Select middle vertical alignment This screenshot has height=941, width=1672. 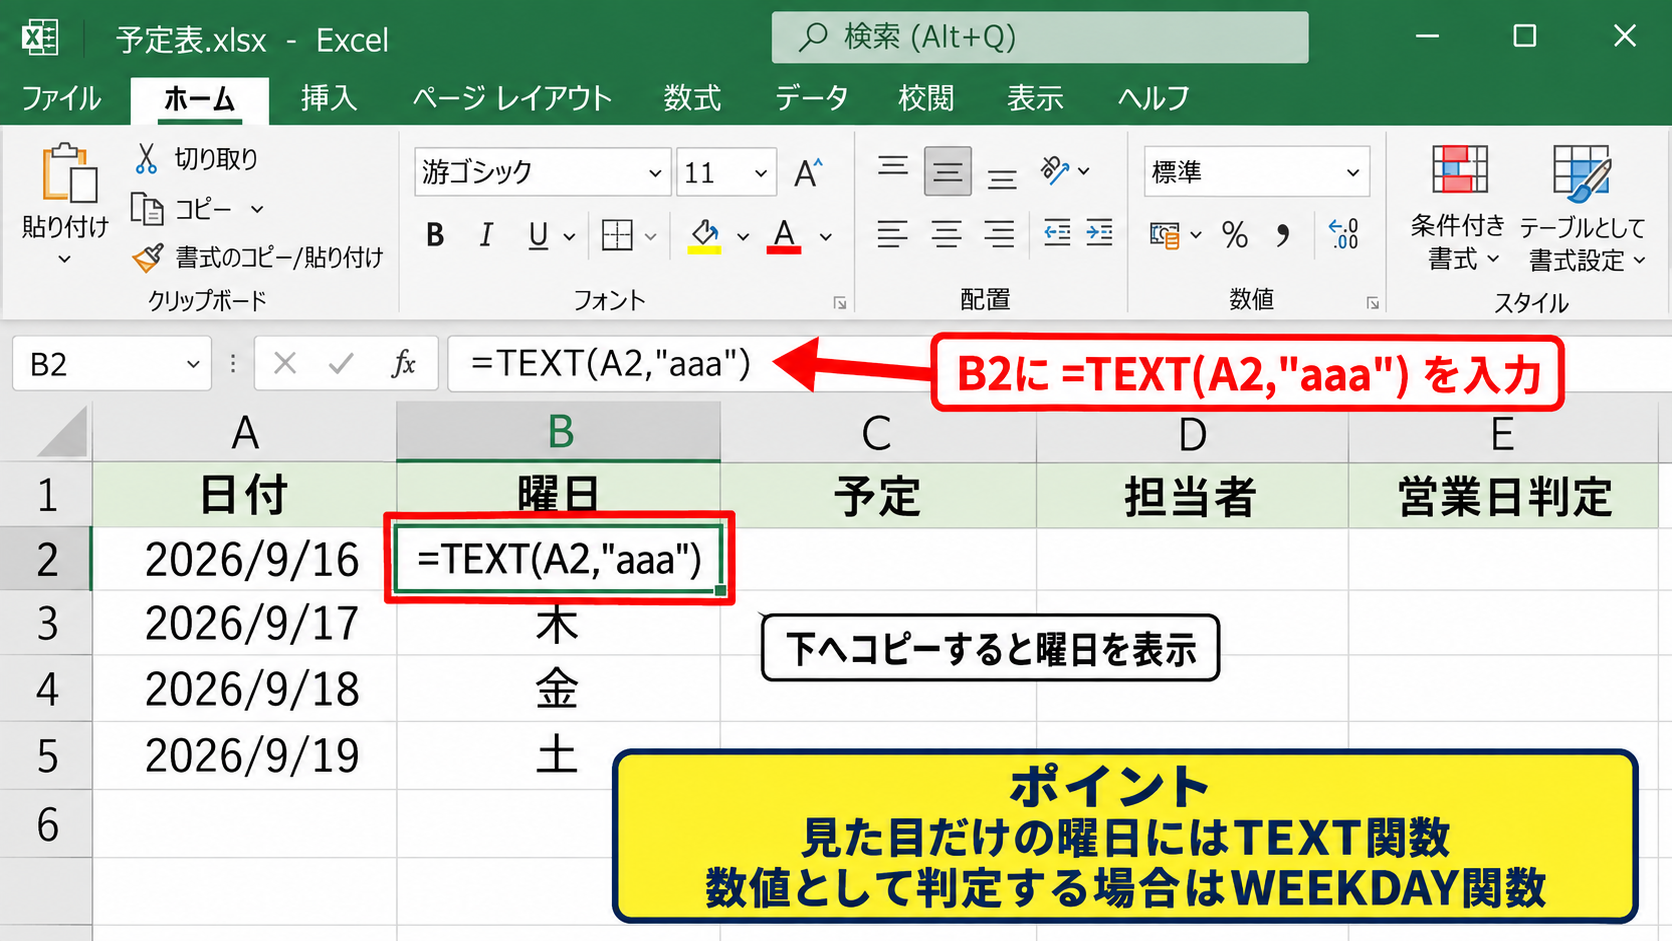click(947, 172)
